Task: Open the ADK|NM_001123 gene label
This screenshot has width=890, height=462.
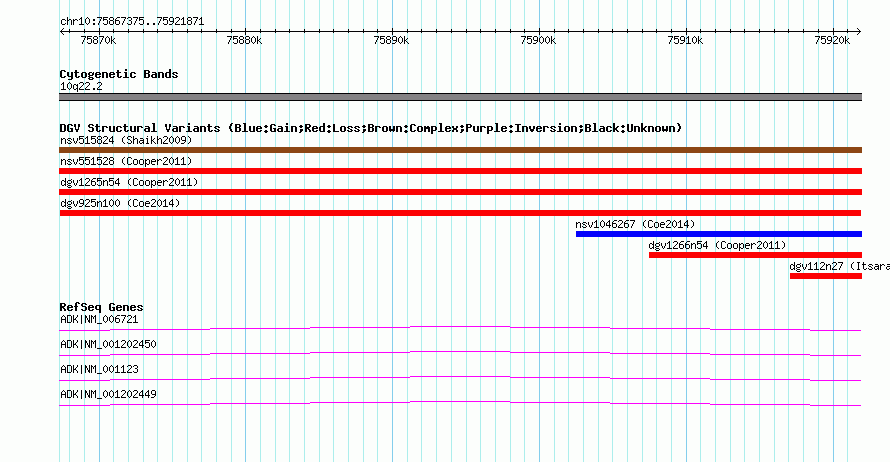Action: [x=99, y=369]
